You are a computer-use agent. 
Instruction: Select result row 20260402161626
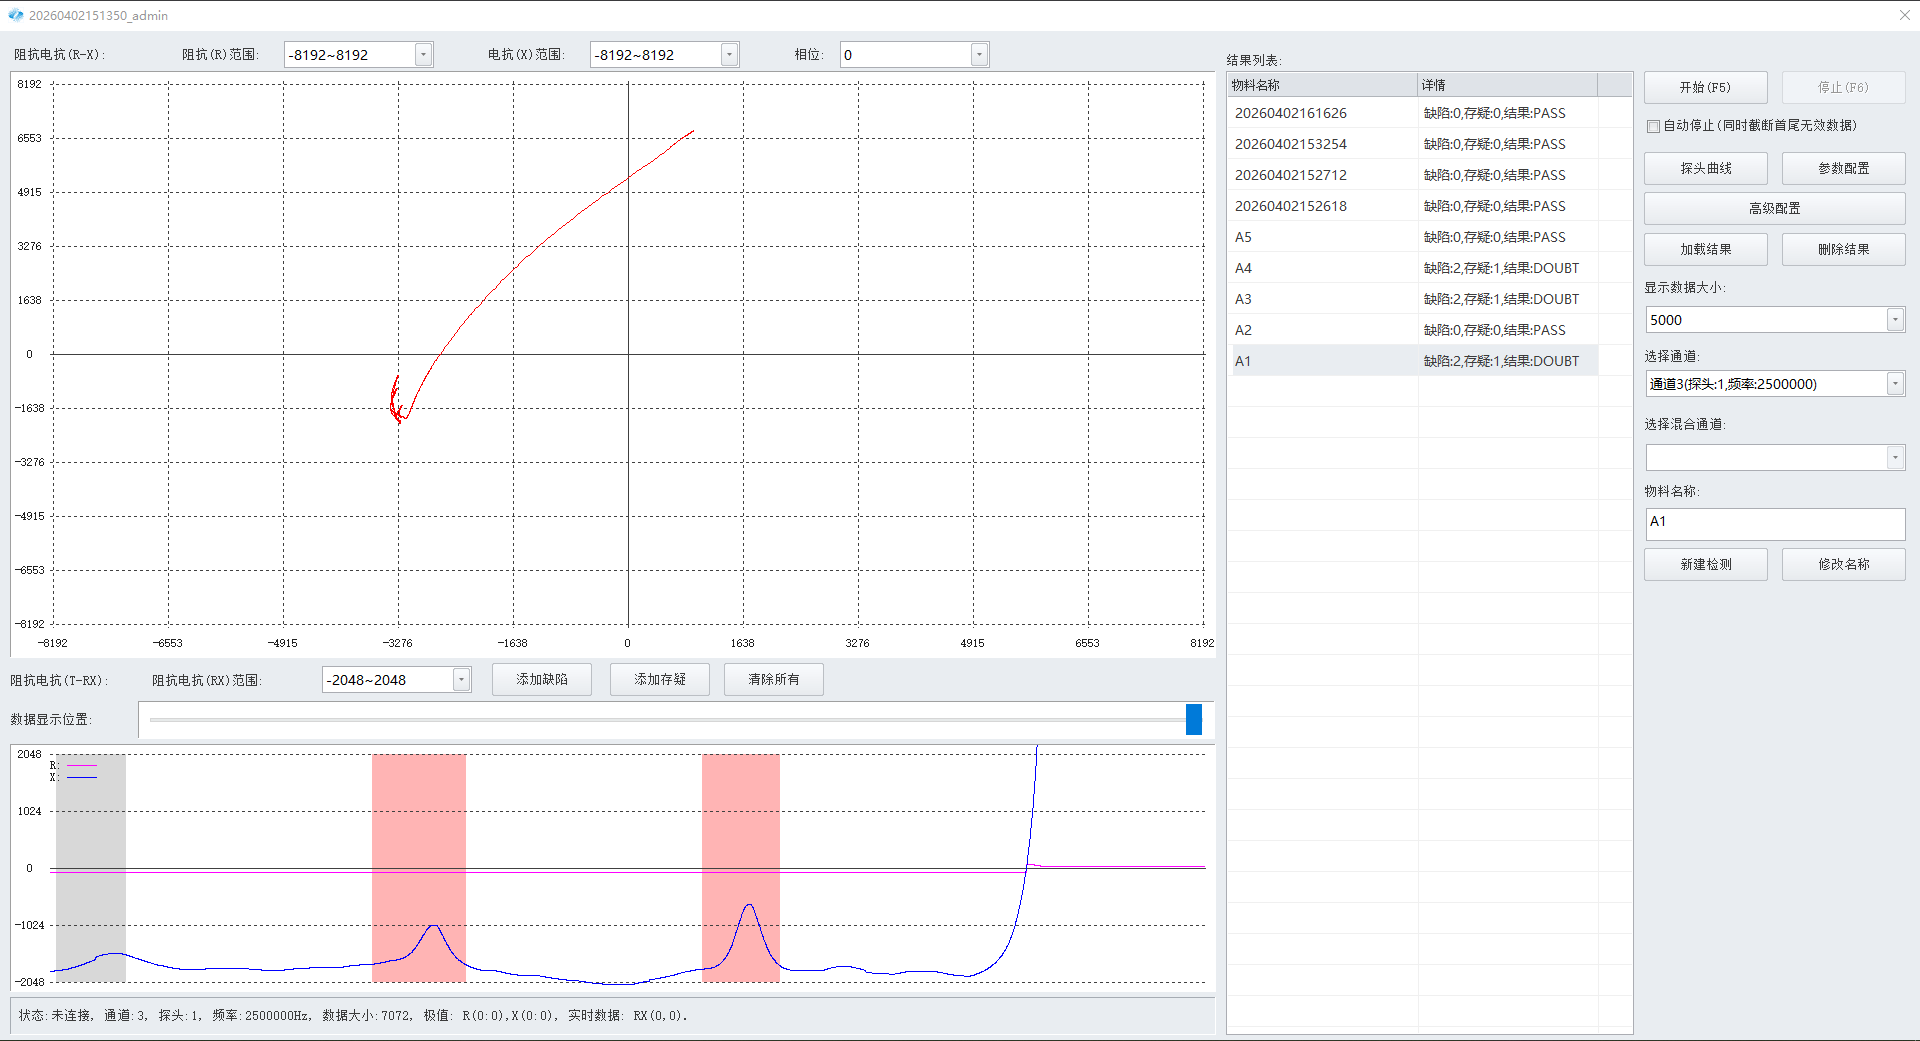pos(1414,113)
